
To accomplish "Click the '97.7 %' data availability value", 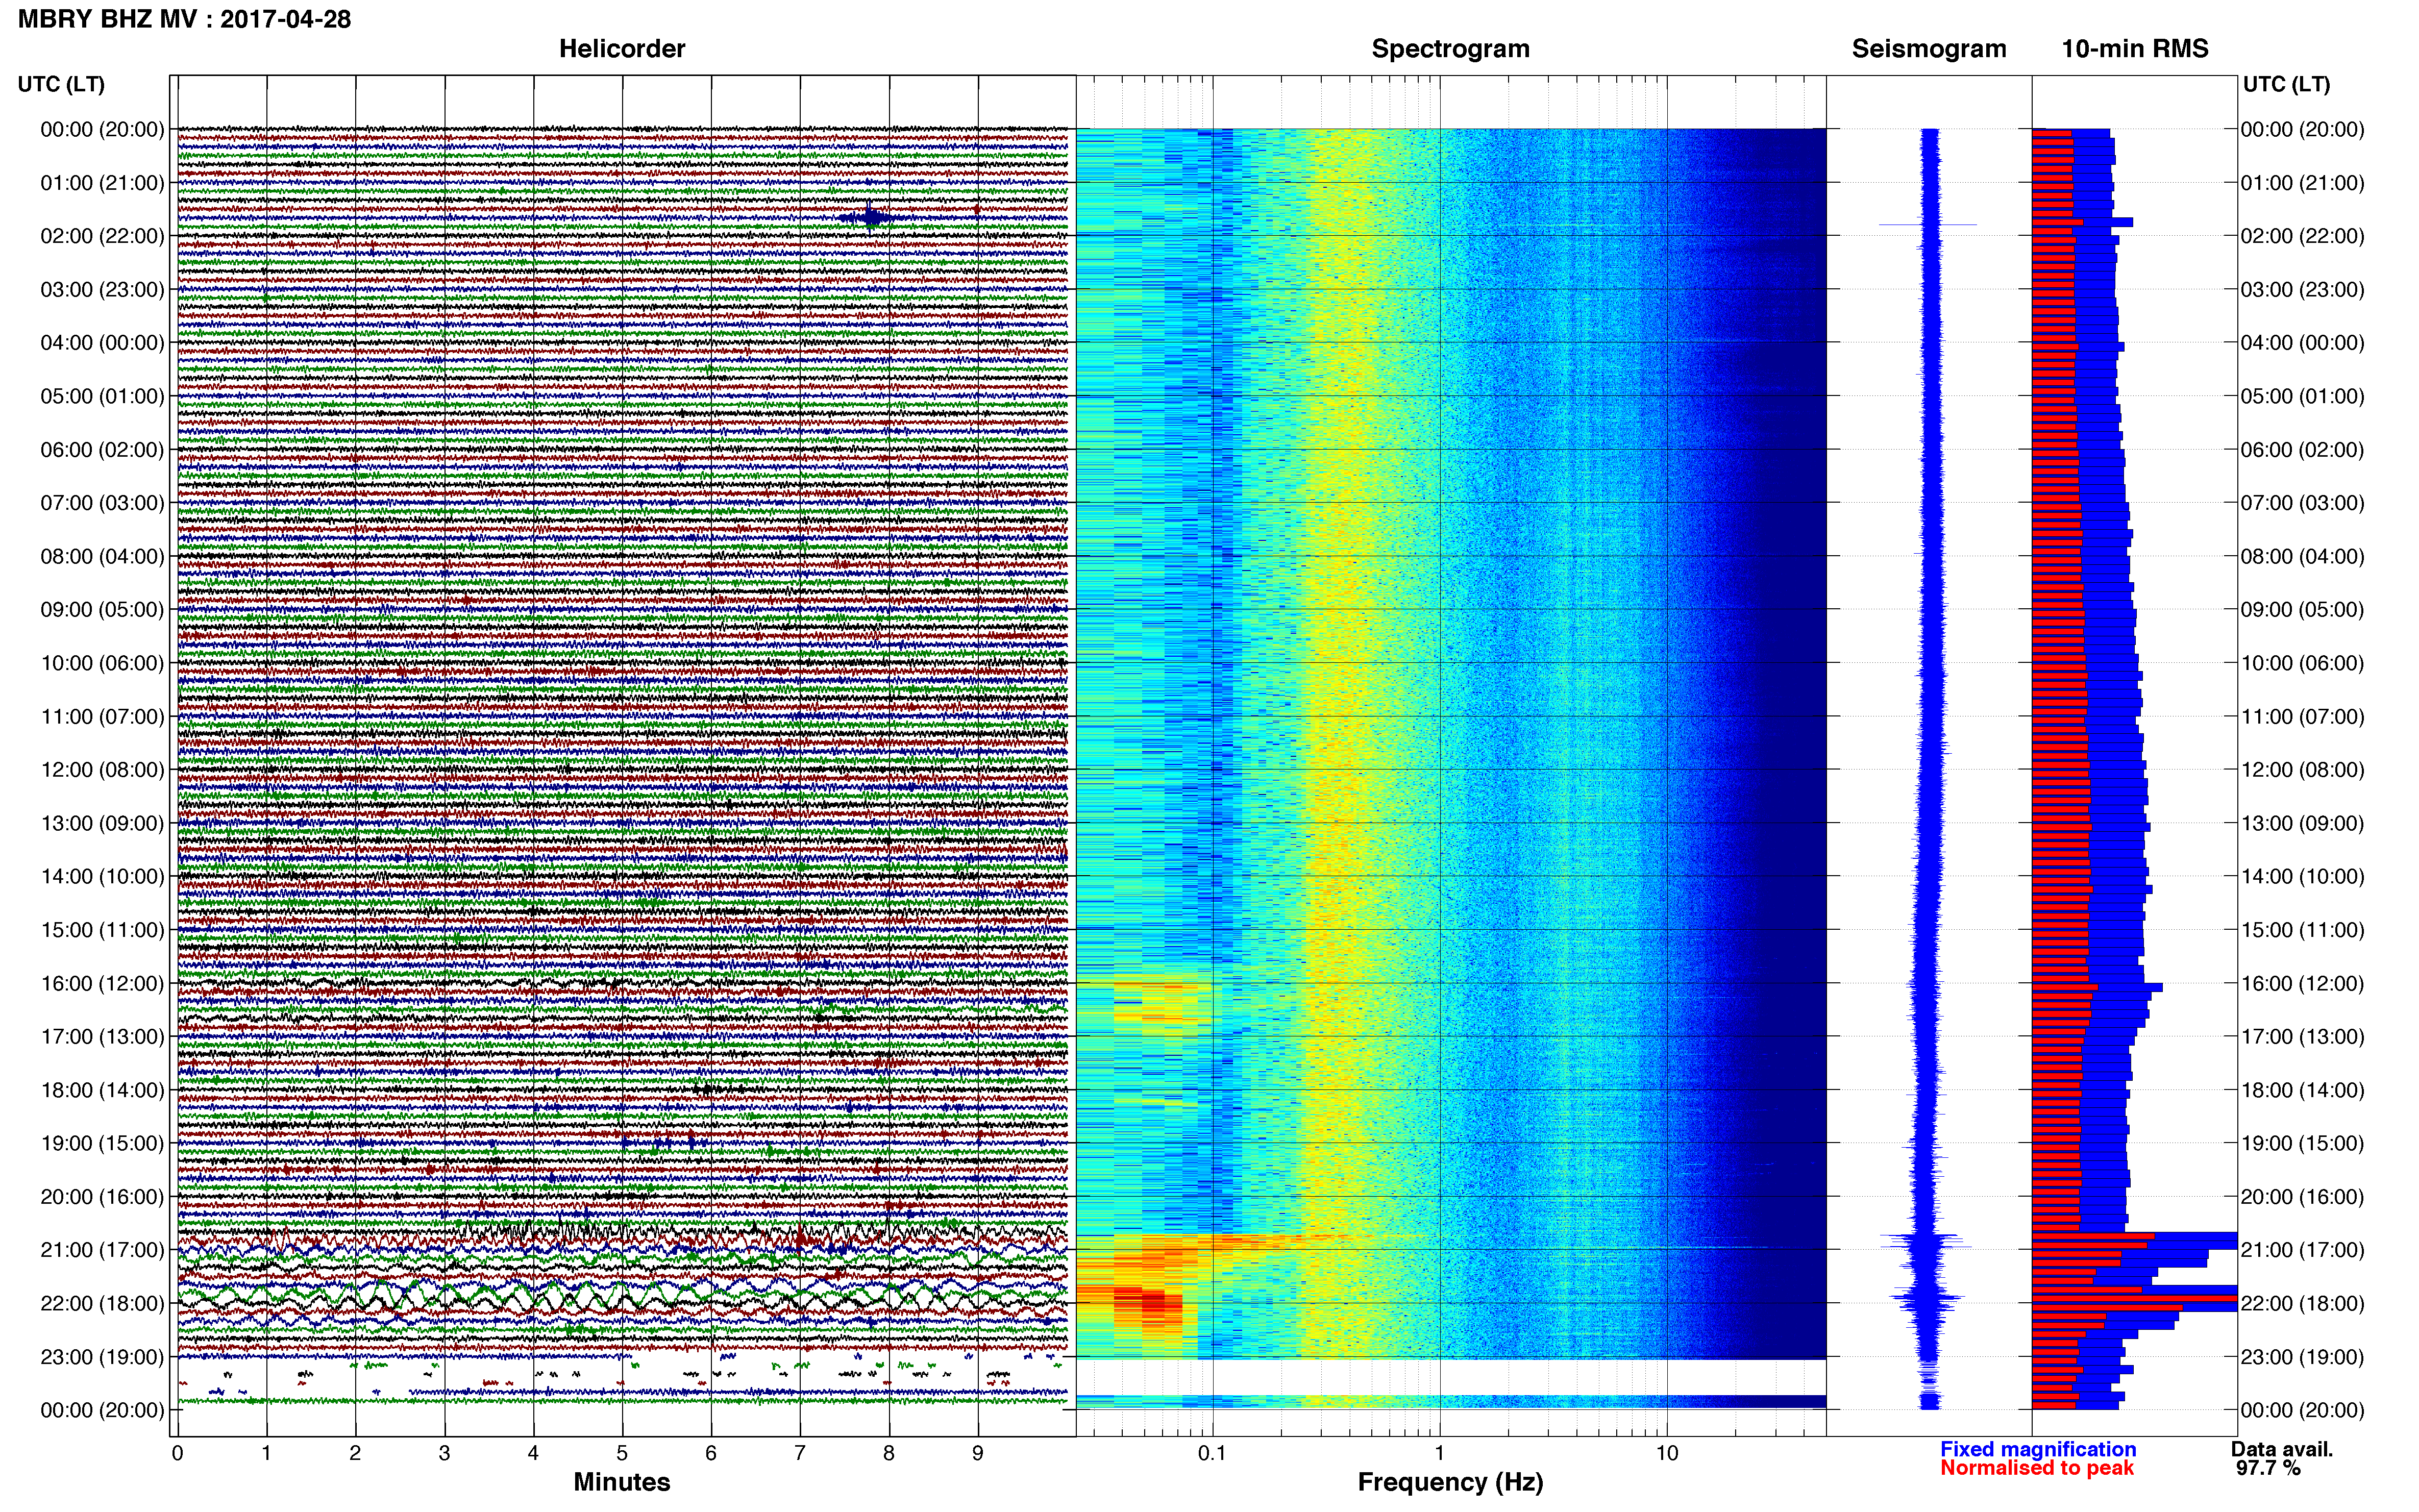I will 2269,1468.
